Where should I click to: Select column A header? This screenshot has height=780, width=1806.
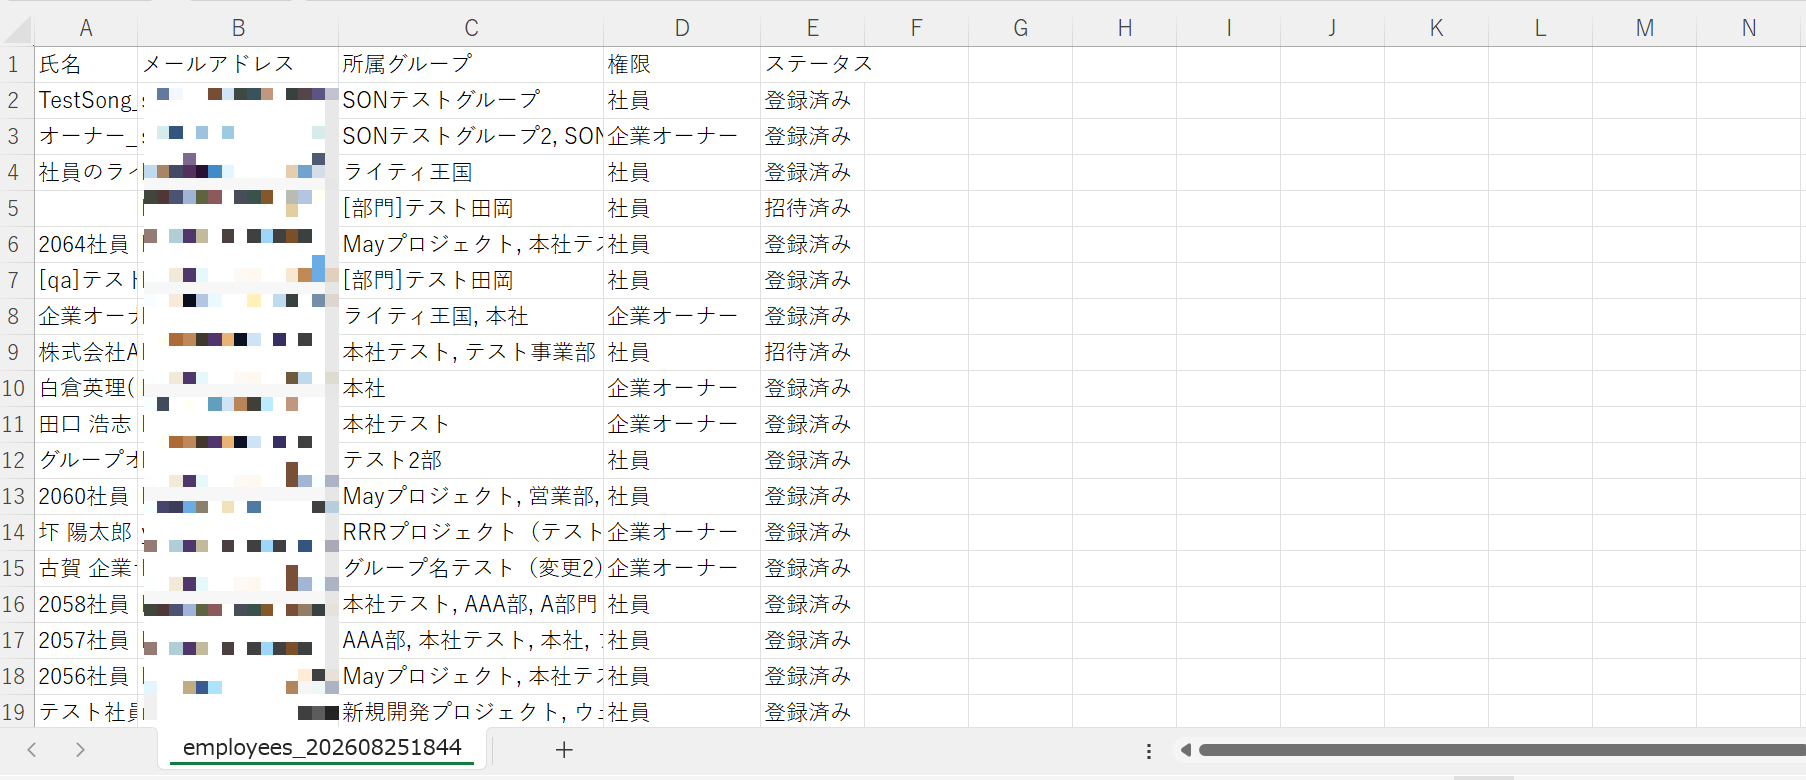(86, 28)
